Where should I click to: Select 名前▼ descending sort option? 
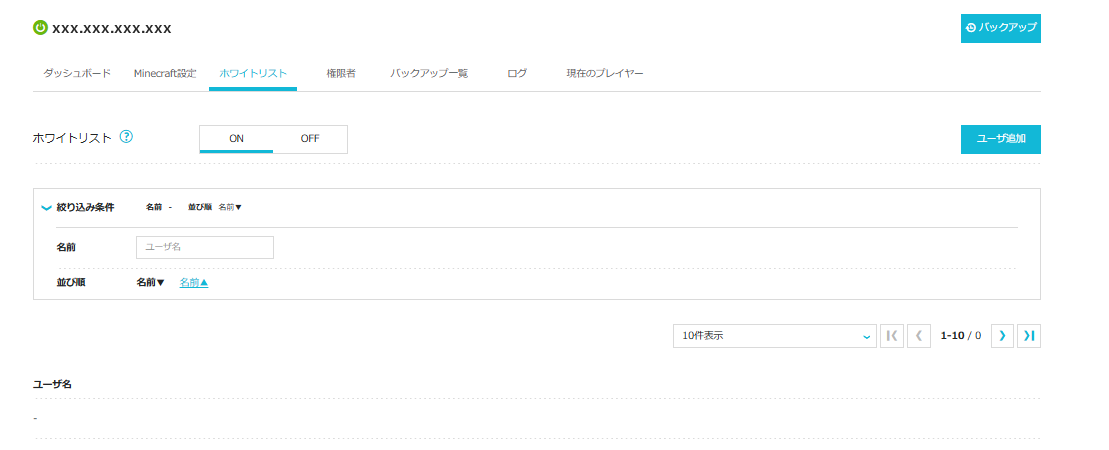[x=151, y=282]
